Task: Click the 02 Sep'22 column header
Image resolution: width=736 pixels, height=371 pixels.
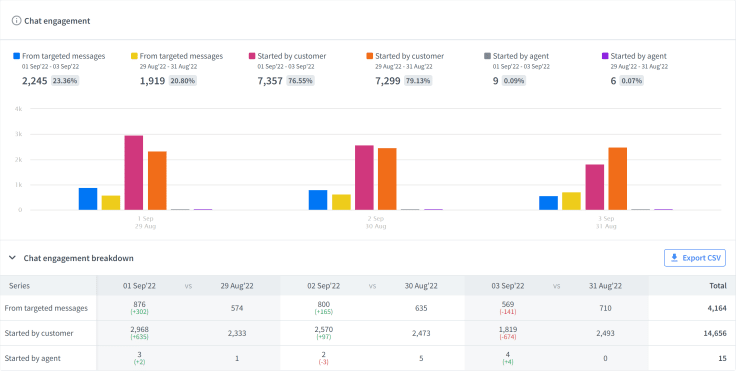Action: point(323,286)
